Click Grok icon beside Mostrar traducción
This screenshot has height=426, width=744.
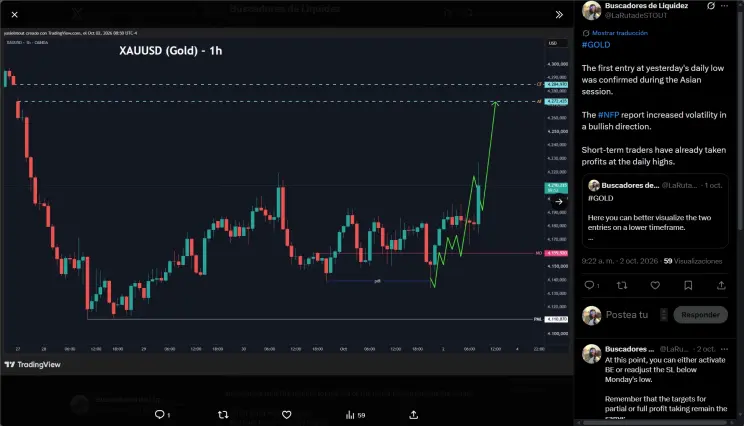[586, 33]
